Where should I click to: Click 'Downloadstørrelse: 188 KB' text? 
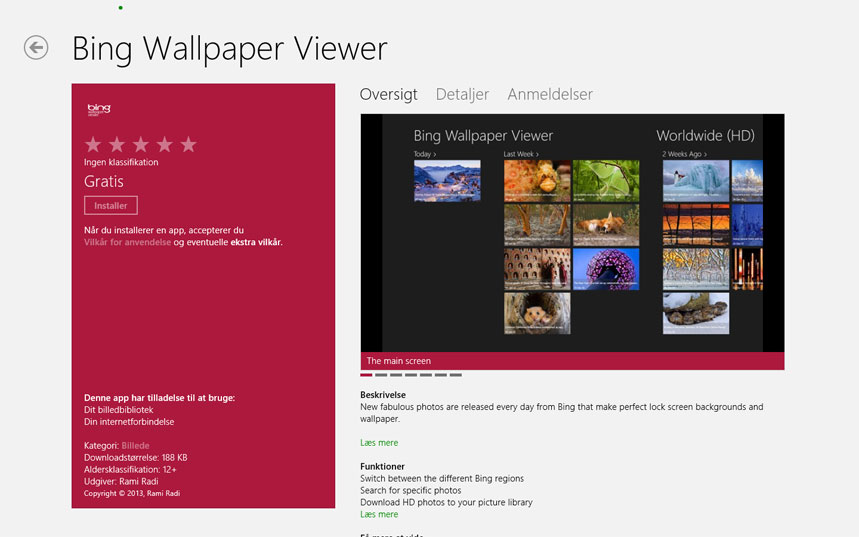[x=135, y=458]
